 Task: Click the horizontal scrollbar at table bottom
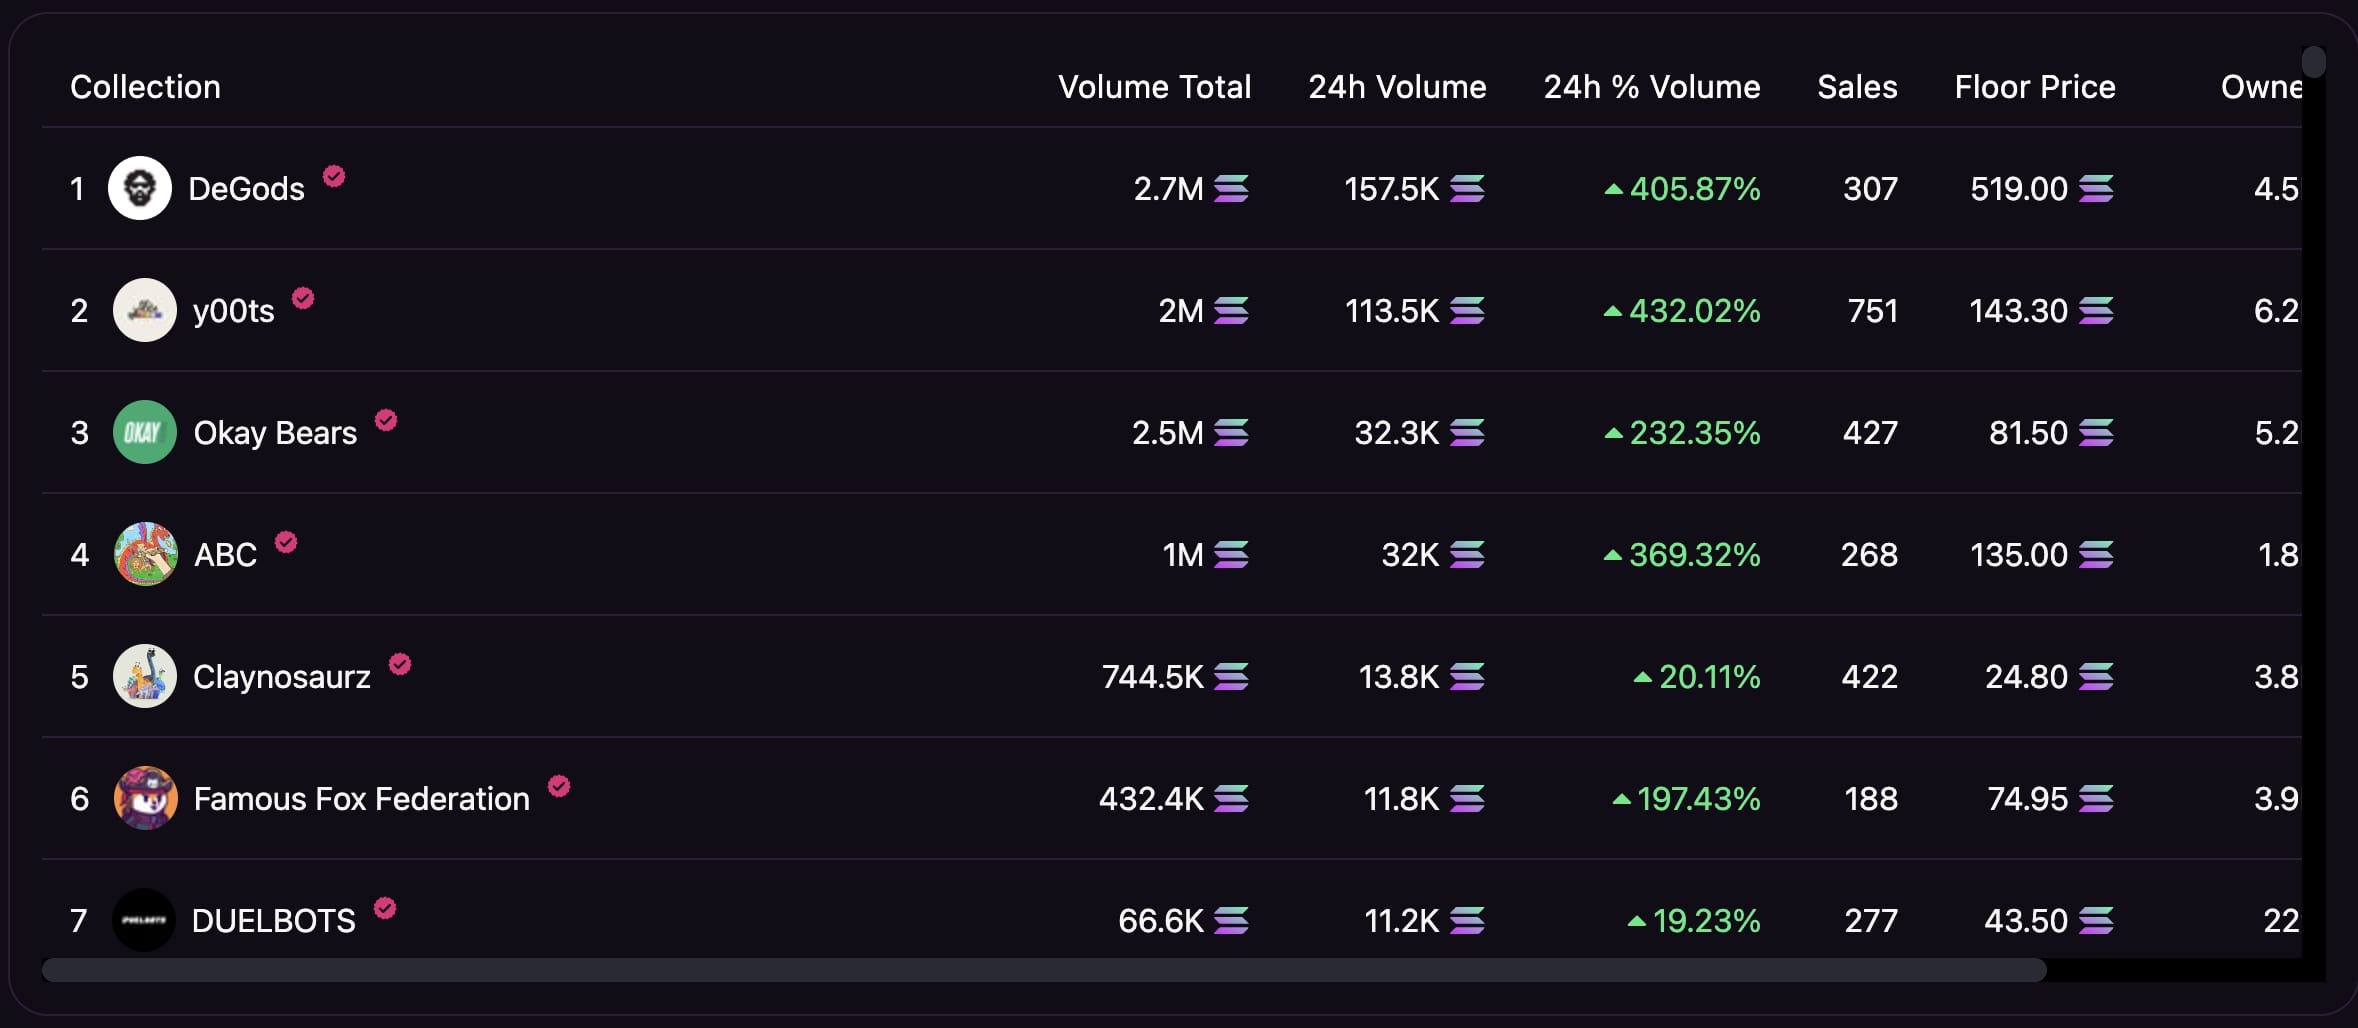click(x=1044, y=970)
